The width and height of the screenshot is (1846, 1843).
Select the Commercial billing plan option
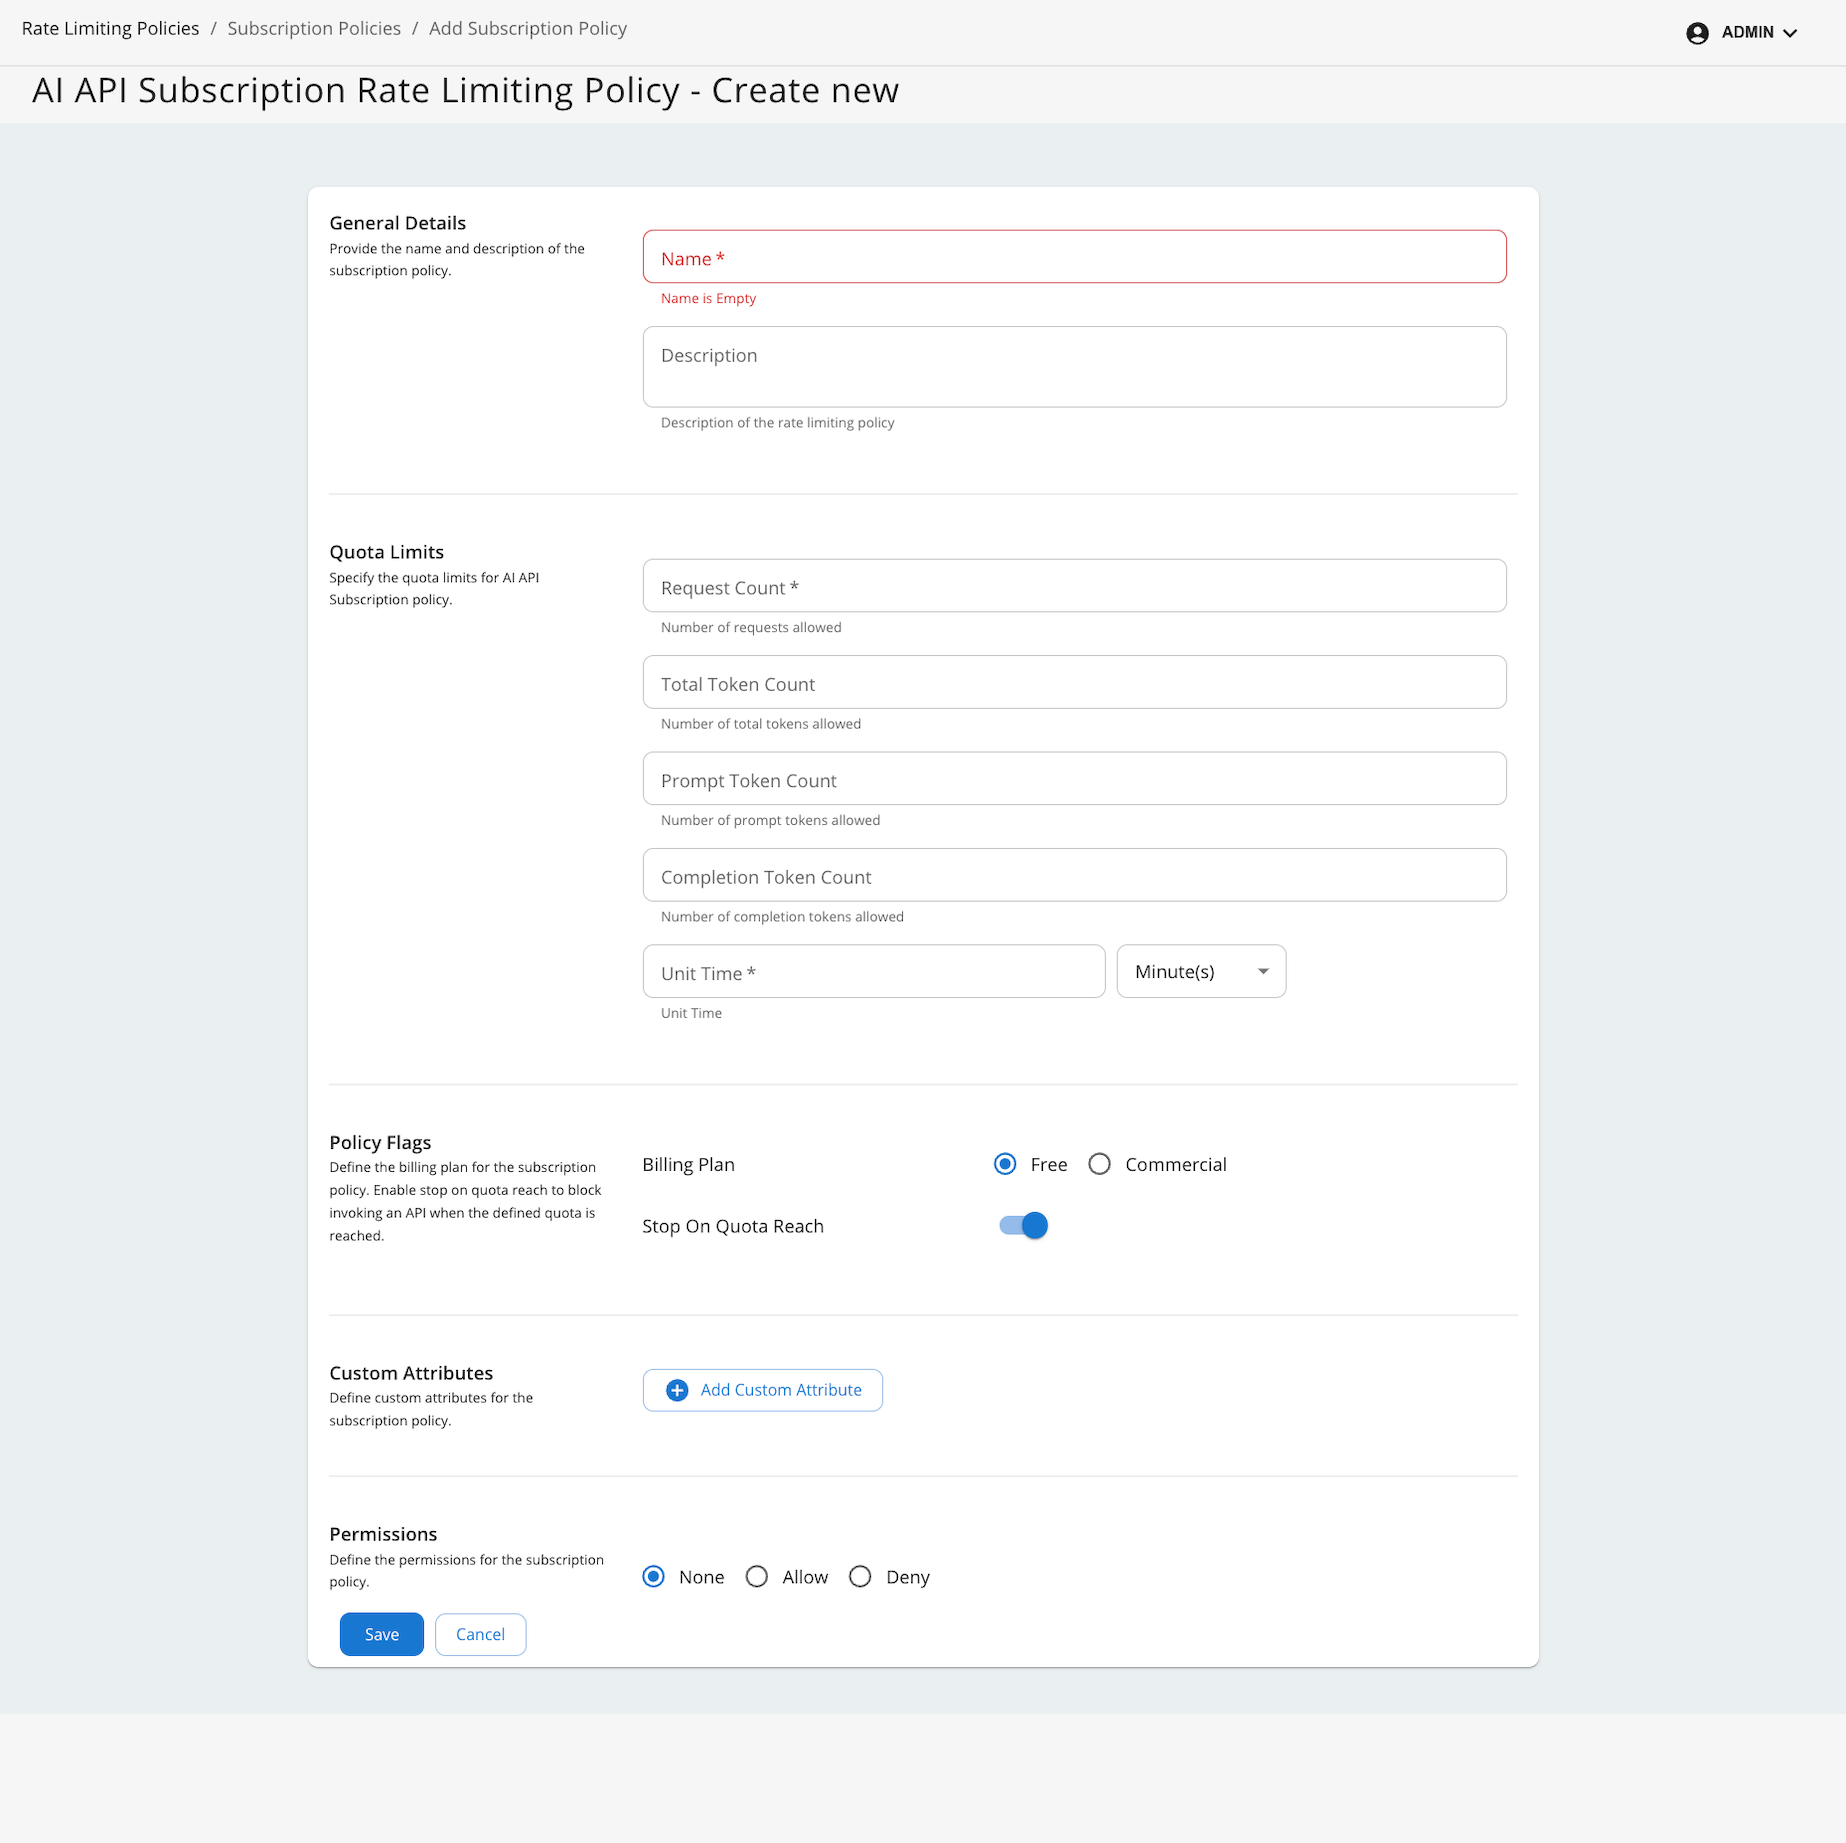(x=1099, y=1164)
